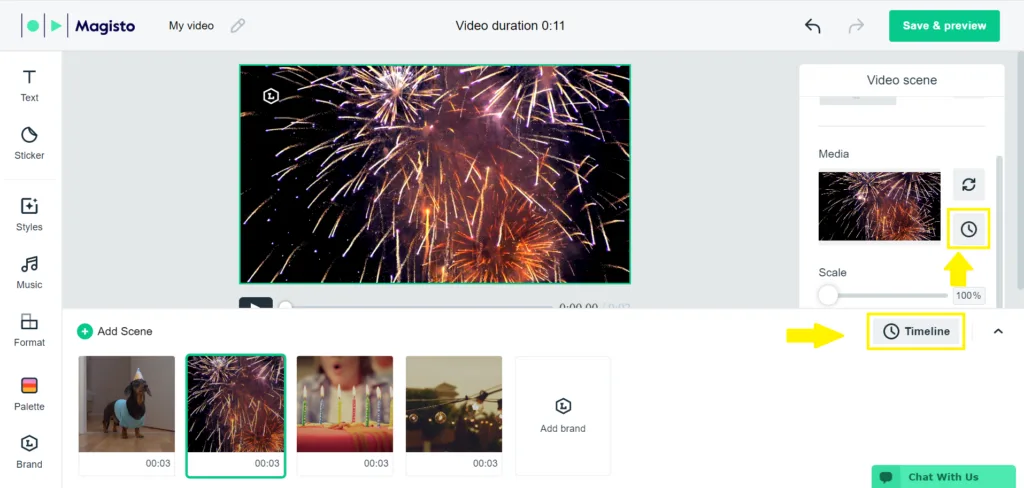Image resolution: width=1024 pixels, height=488 pixels.
Task: Click Save & preview button
Action: point(944,26)
